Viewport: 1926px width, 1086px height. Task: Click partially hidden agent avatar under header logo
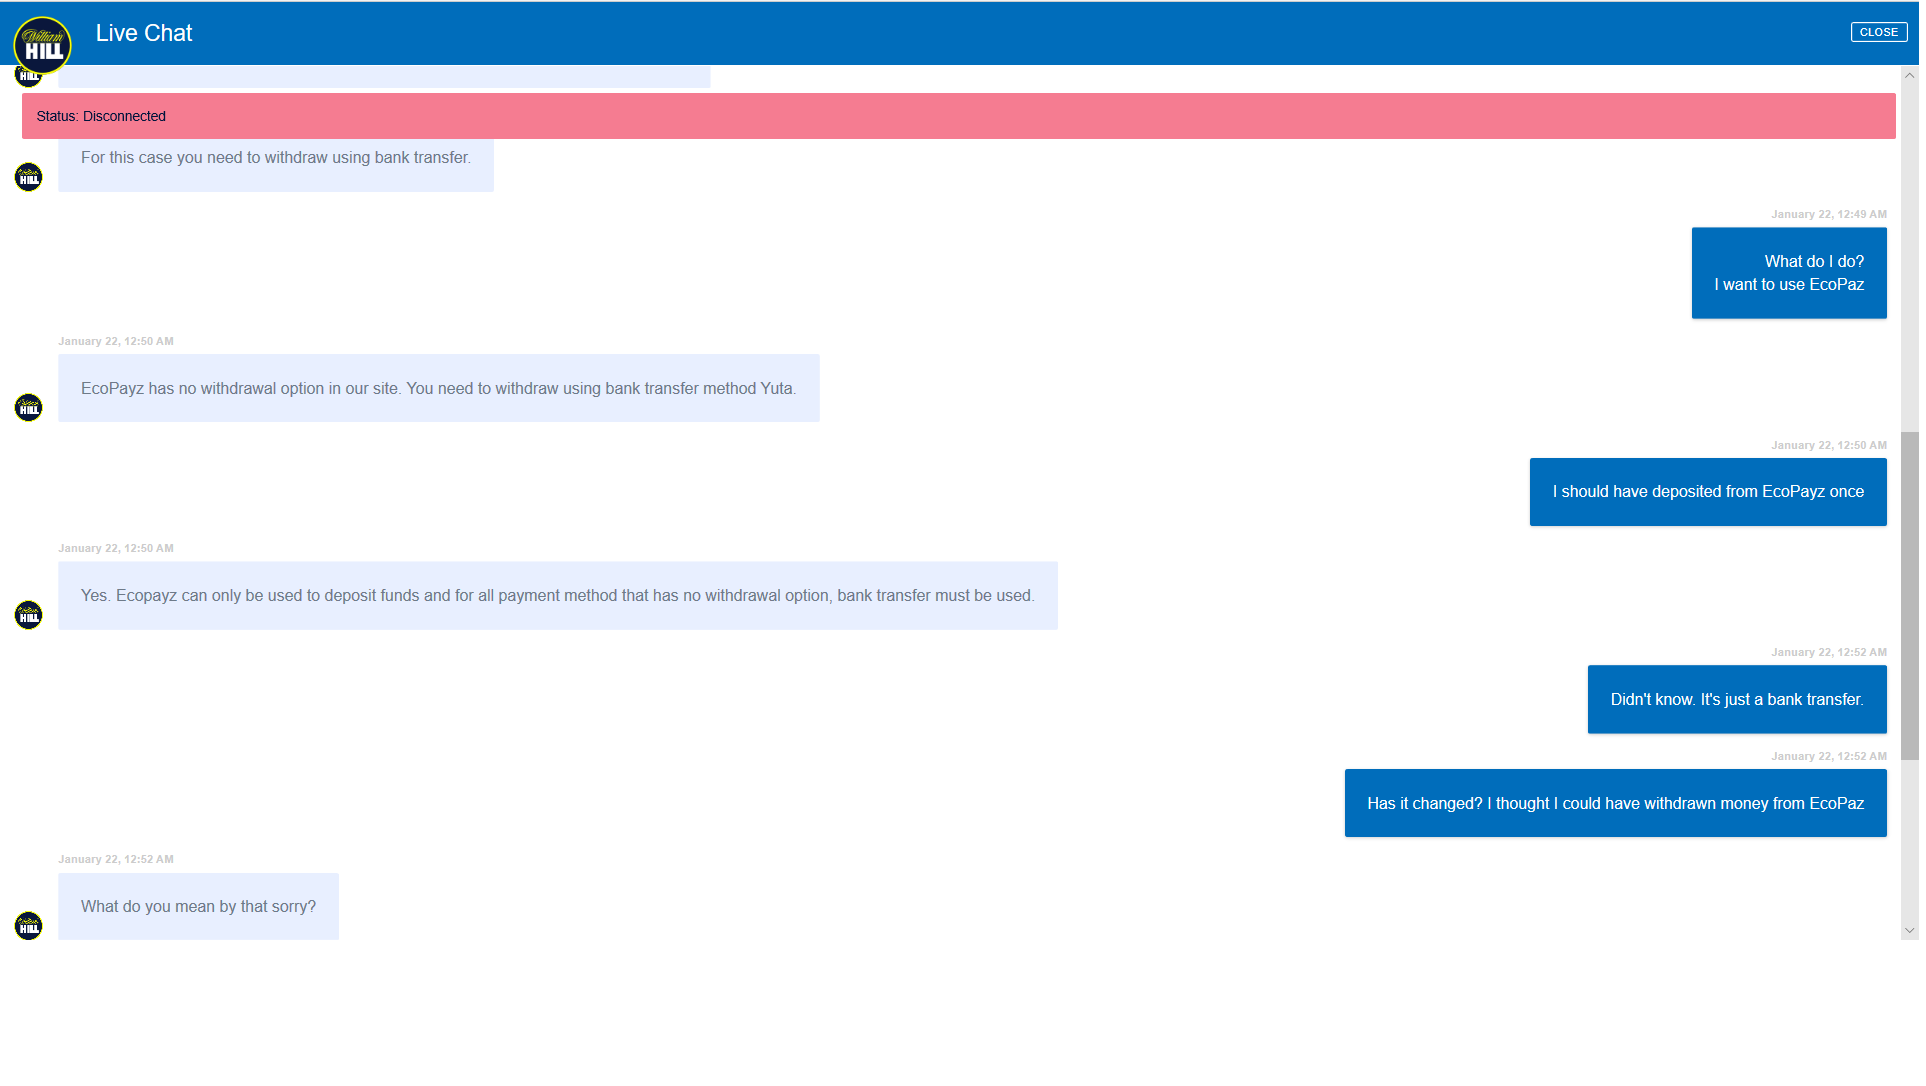(x=26, y=79)
